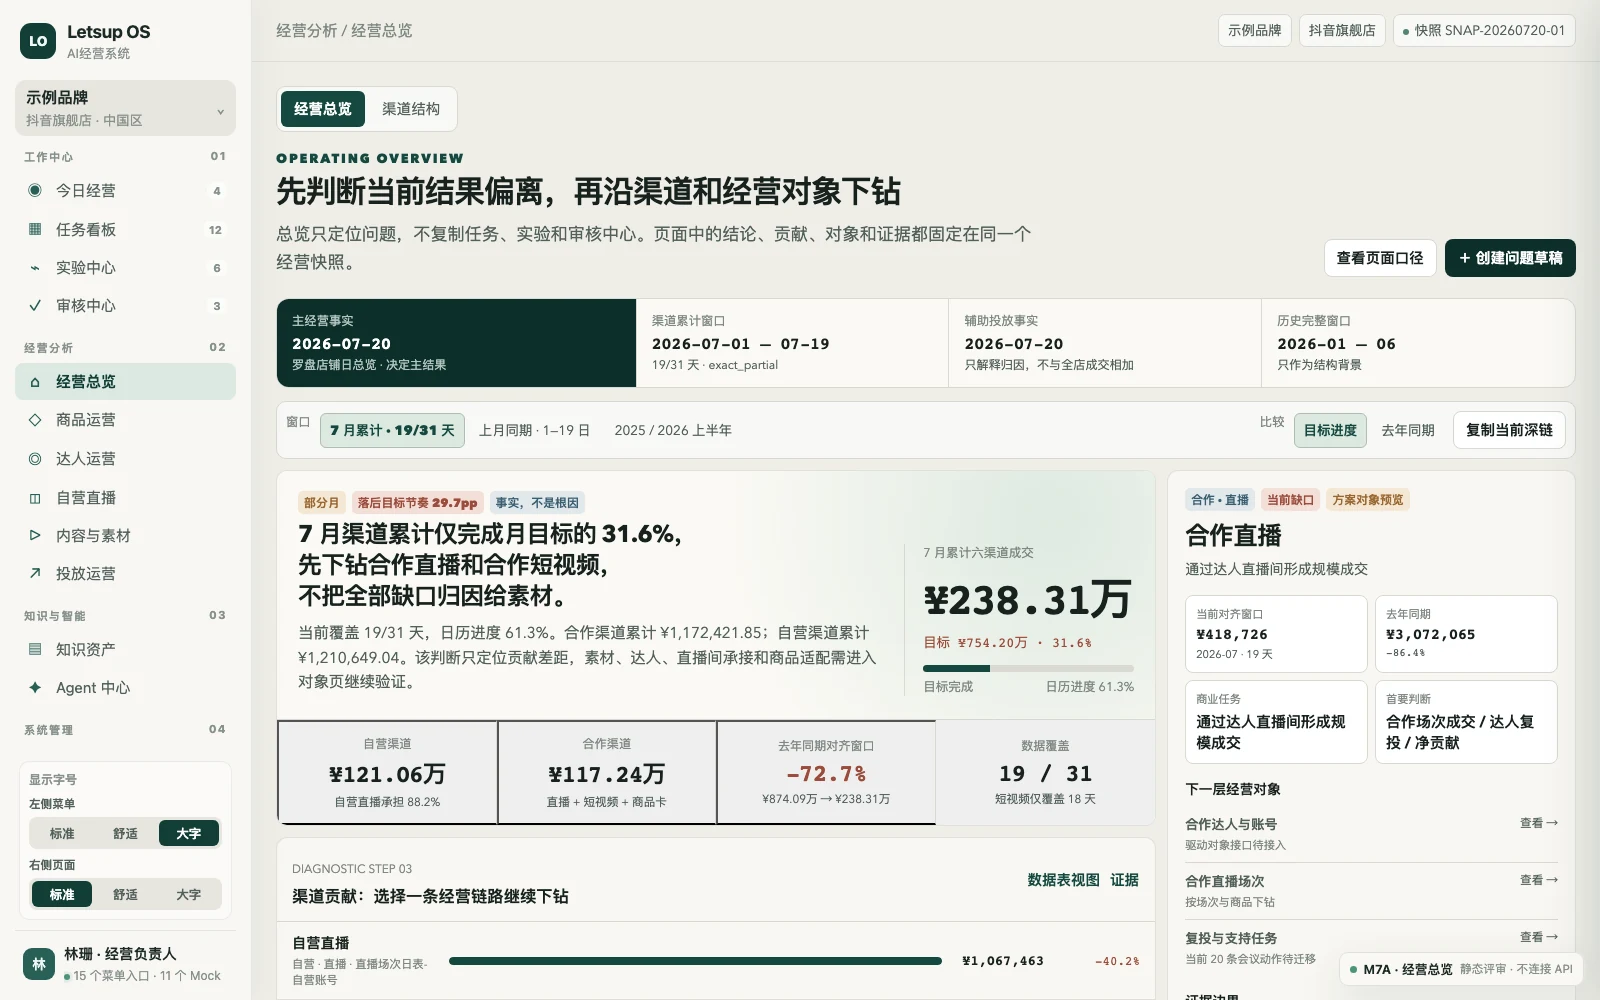
Task: Click the 落后目标节奏 29.7pp tag
Action: [x=417, y=503]
